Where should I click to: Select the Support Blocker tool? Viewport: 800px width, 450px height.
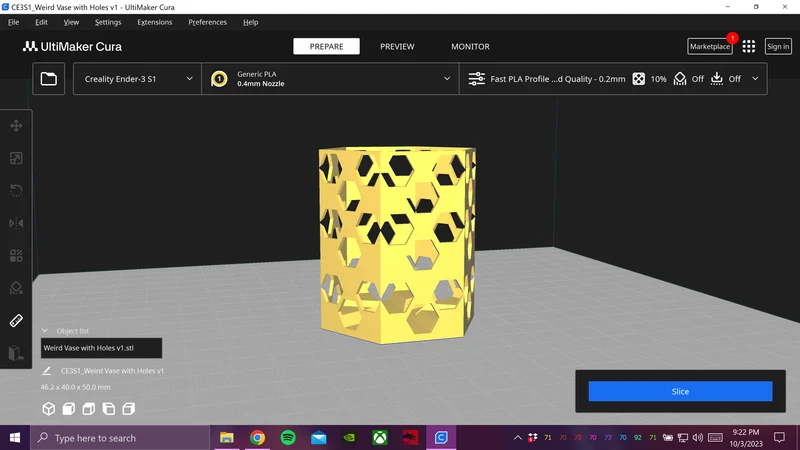16,288
